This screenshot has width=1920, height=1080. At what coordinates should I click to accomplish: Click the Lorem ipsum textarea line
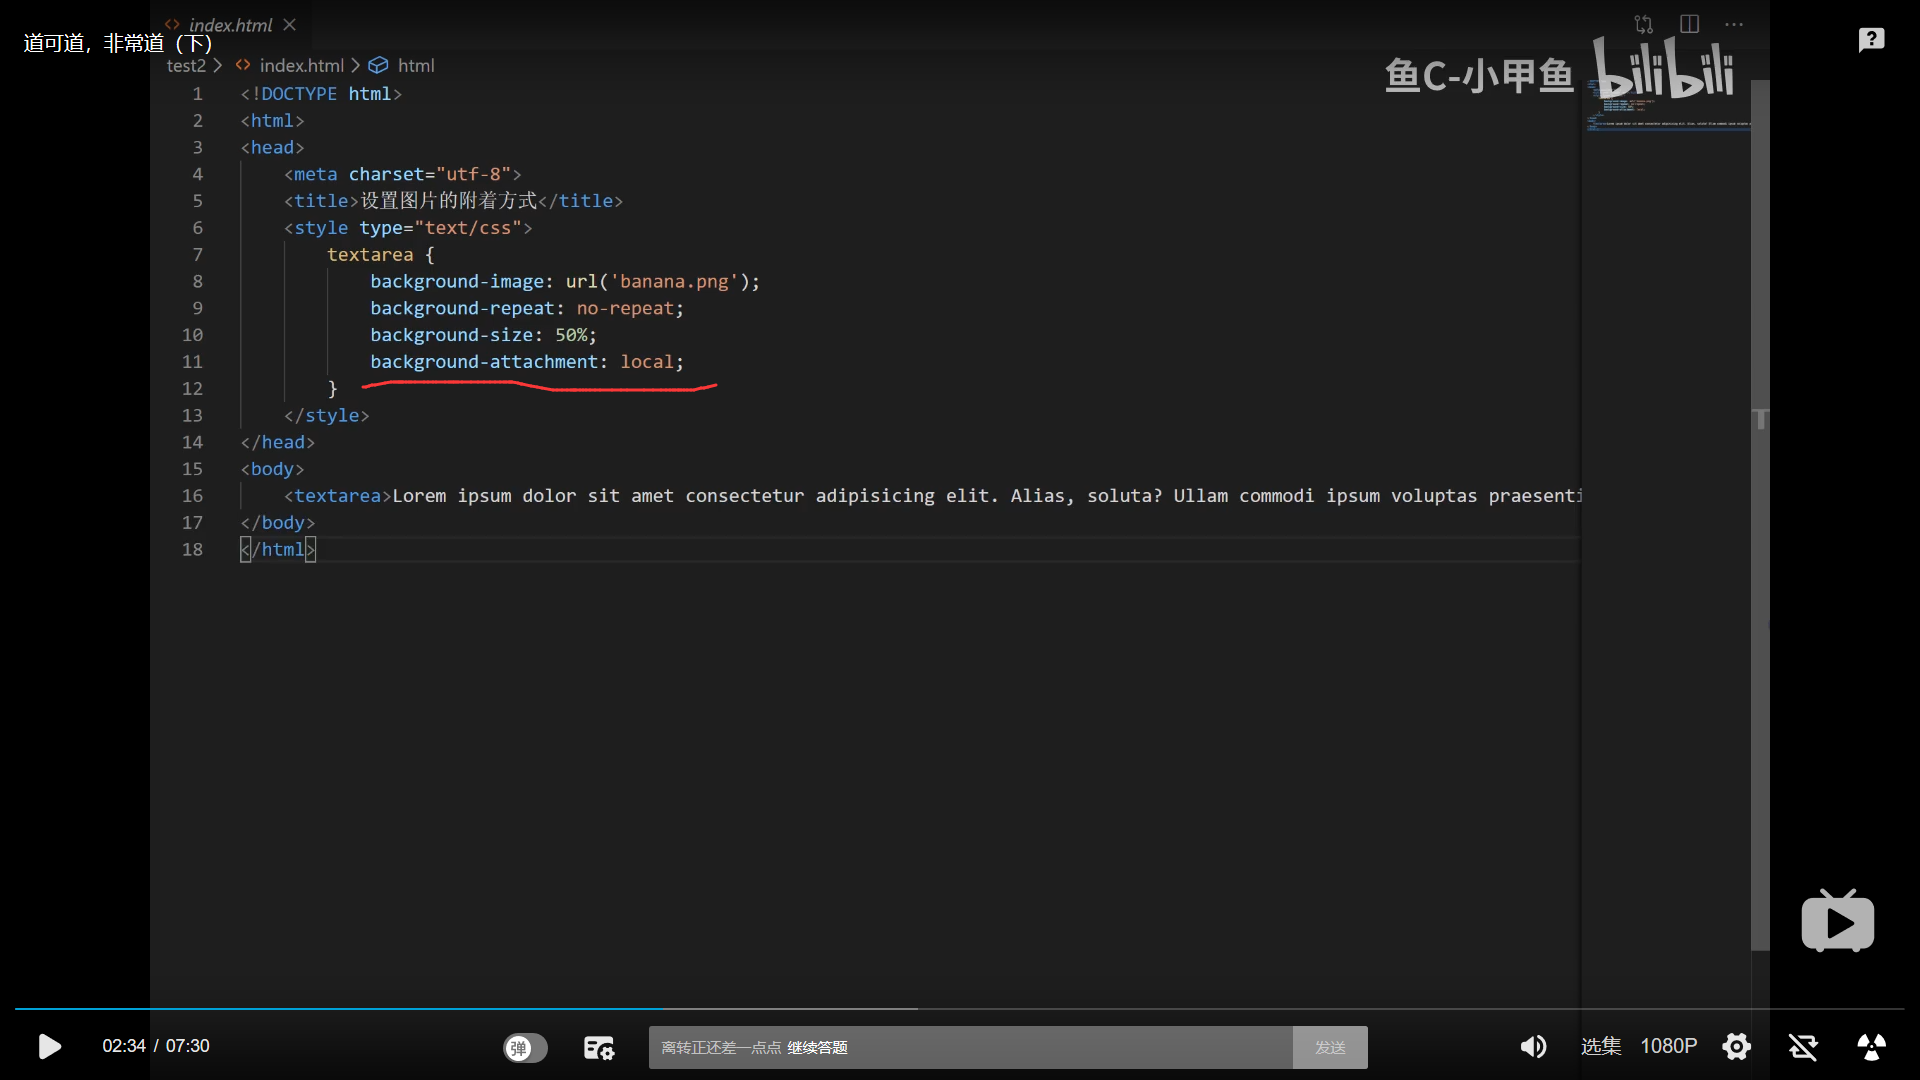click(x=933, y=496)
